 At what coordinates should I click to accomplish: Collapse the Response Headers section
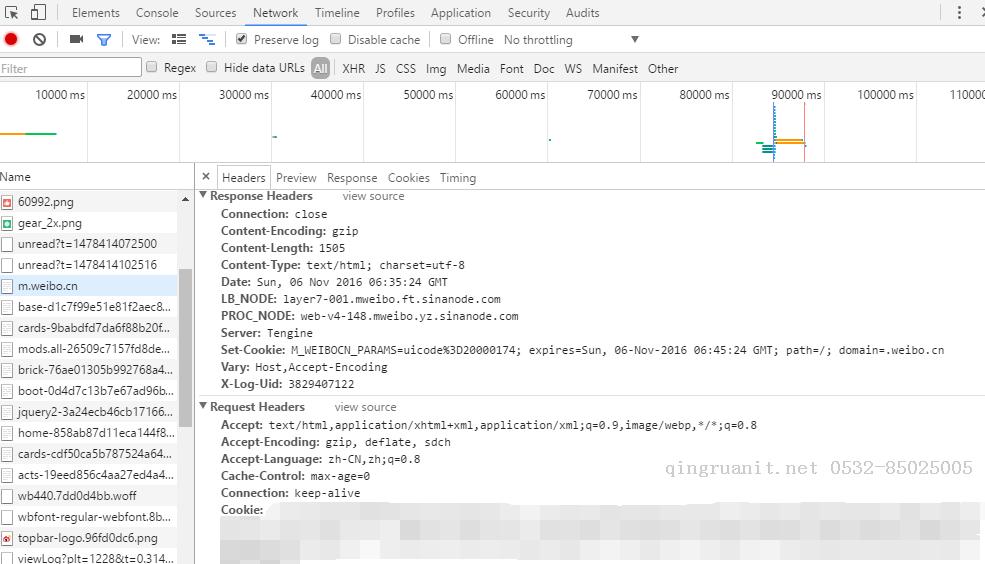[x=204, y=196]
